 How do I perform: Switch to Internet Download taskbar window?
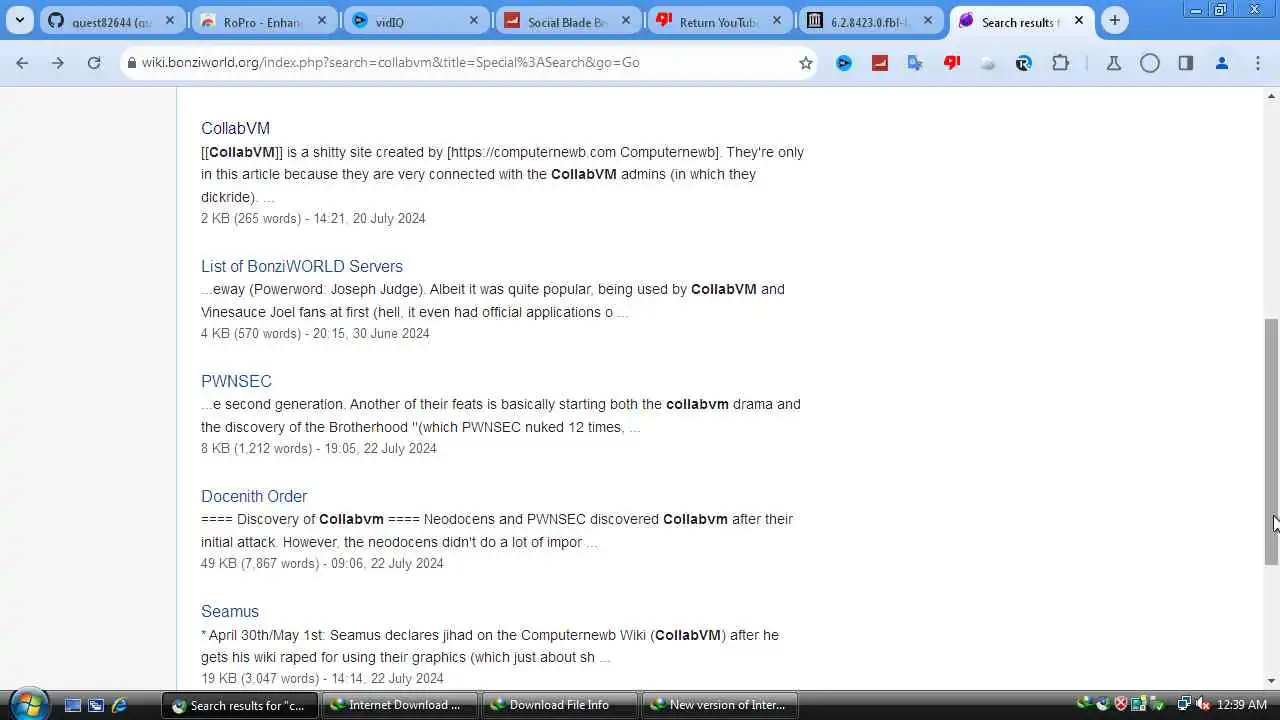[400, 705]
